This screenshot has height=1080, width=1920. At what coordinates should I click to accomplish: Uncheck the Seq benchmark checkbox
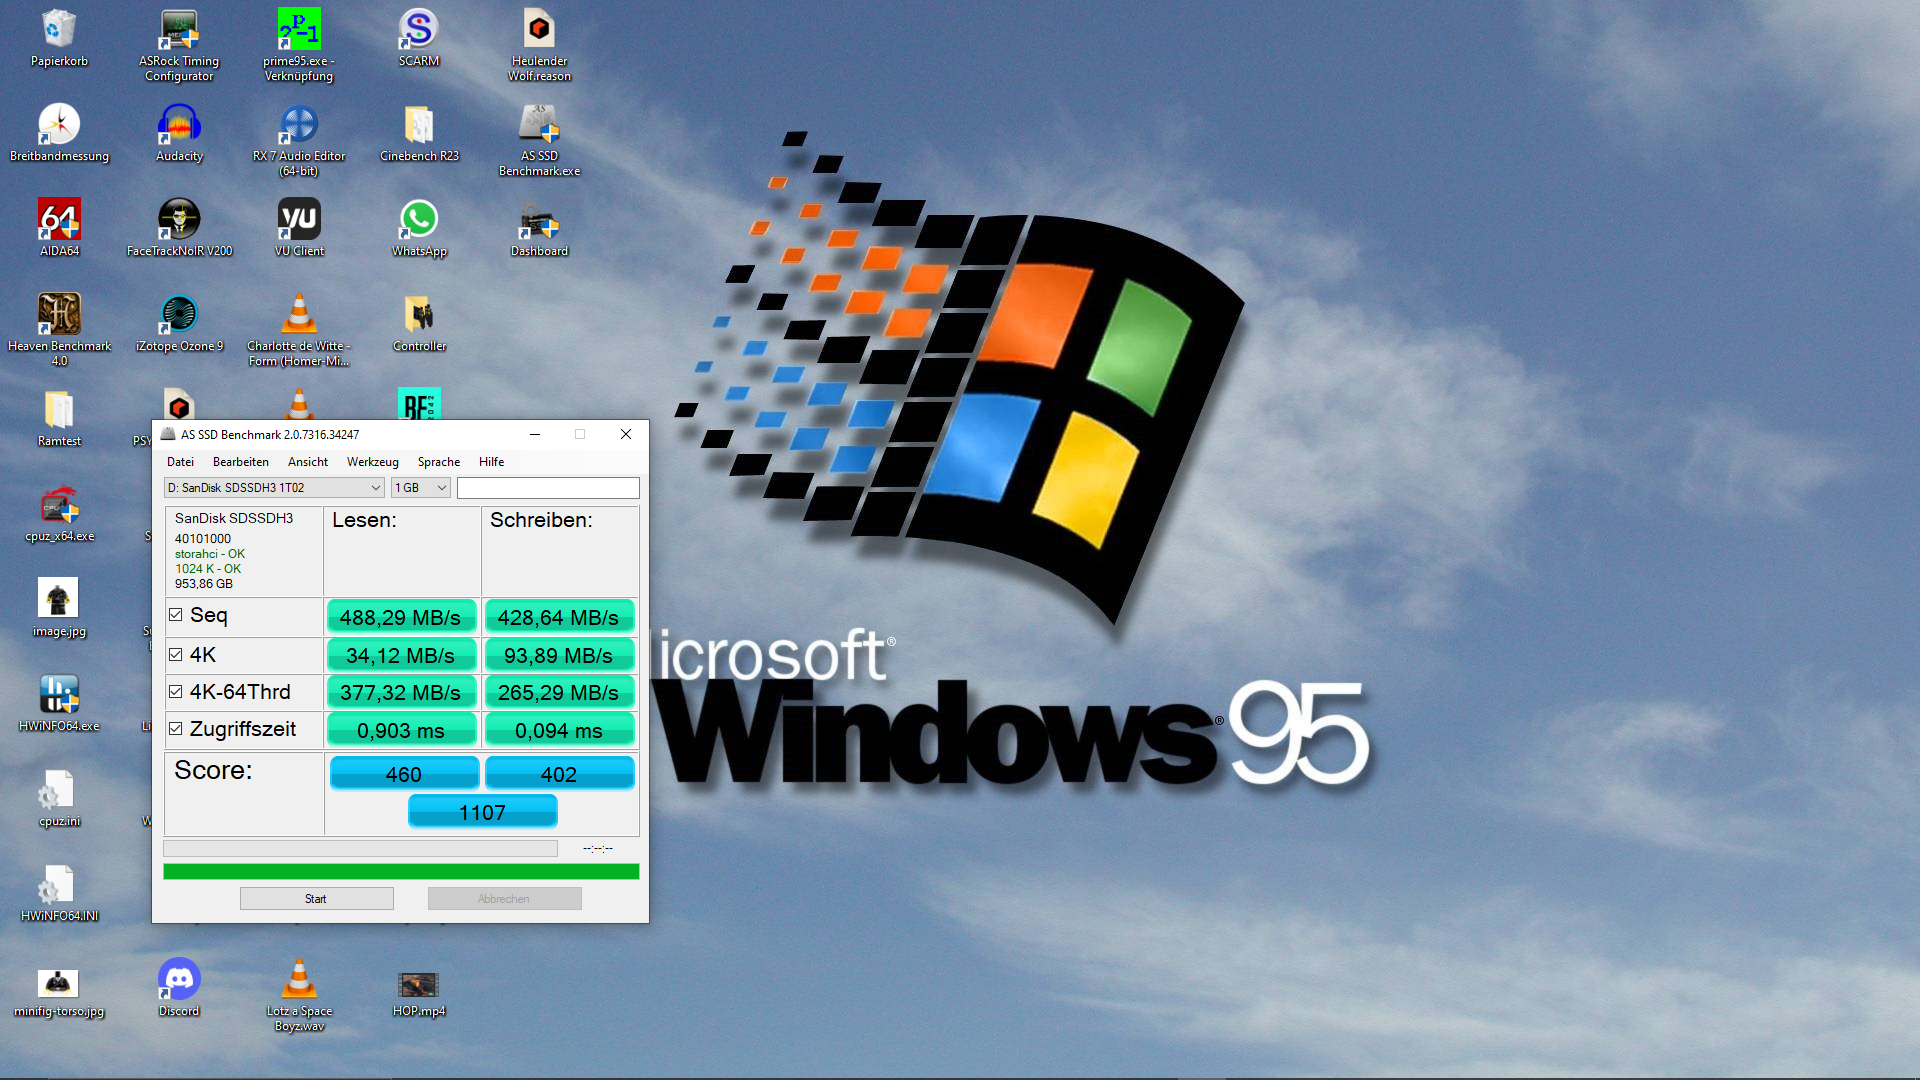point(176,615)
